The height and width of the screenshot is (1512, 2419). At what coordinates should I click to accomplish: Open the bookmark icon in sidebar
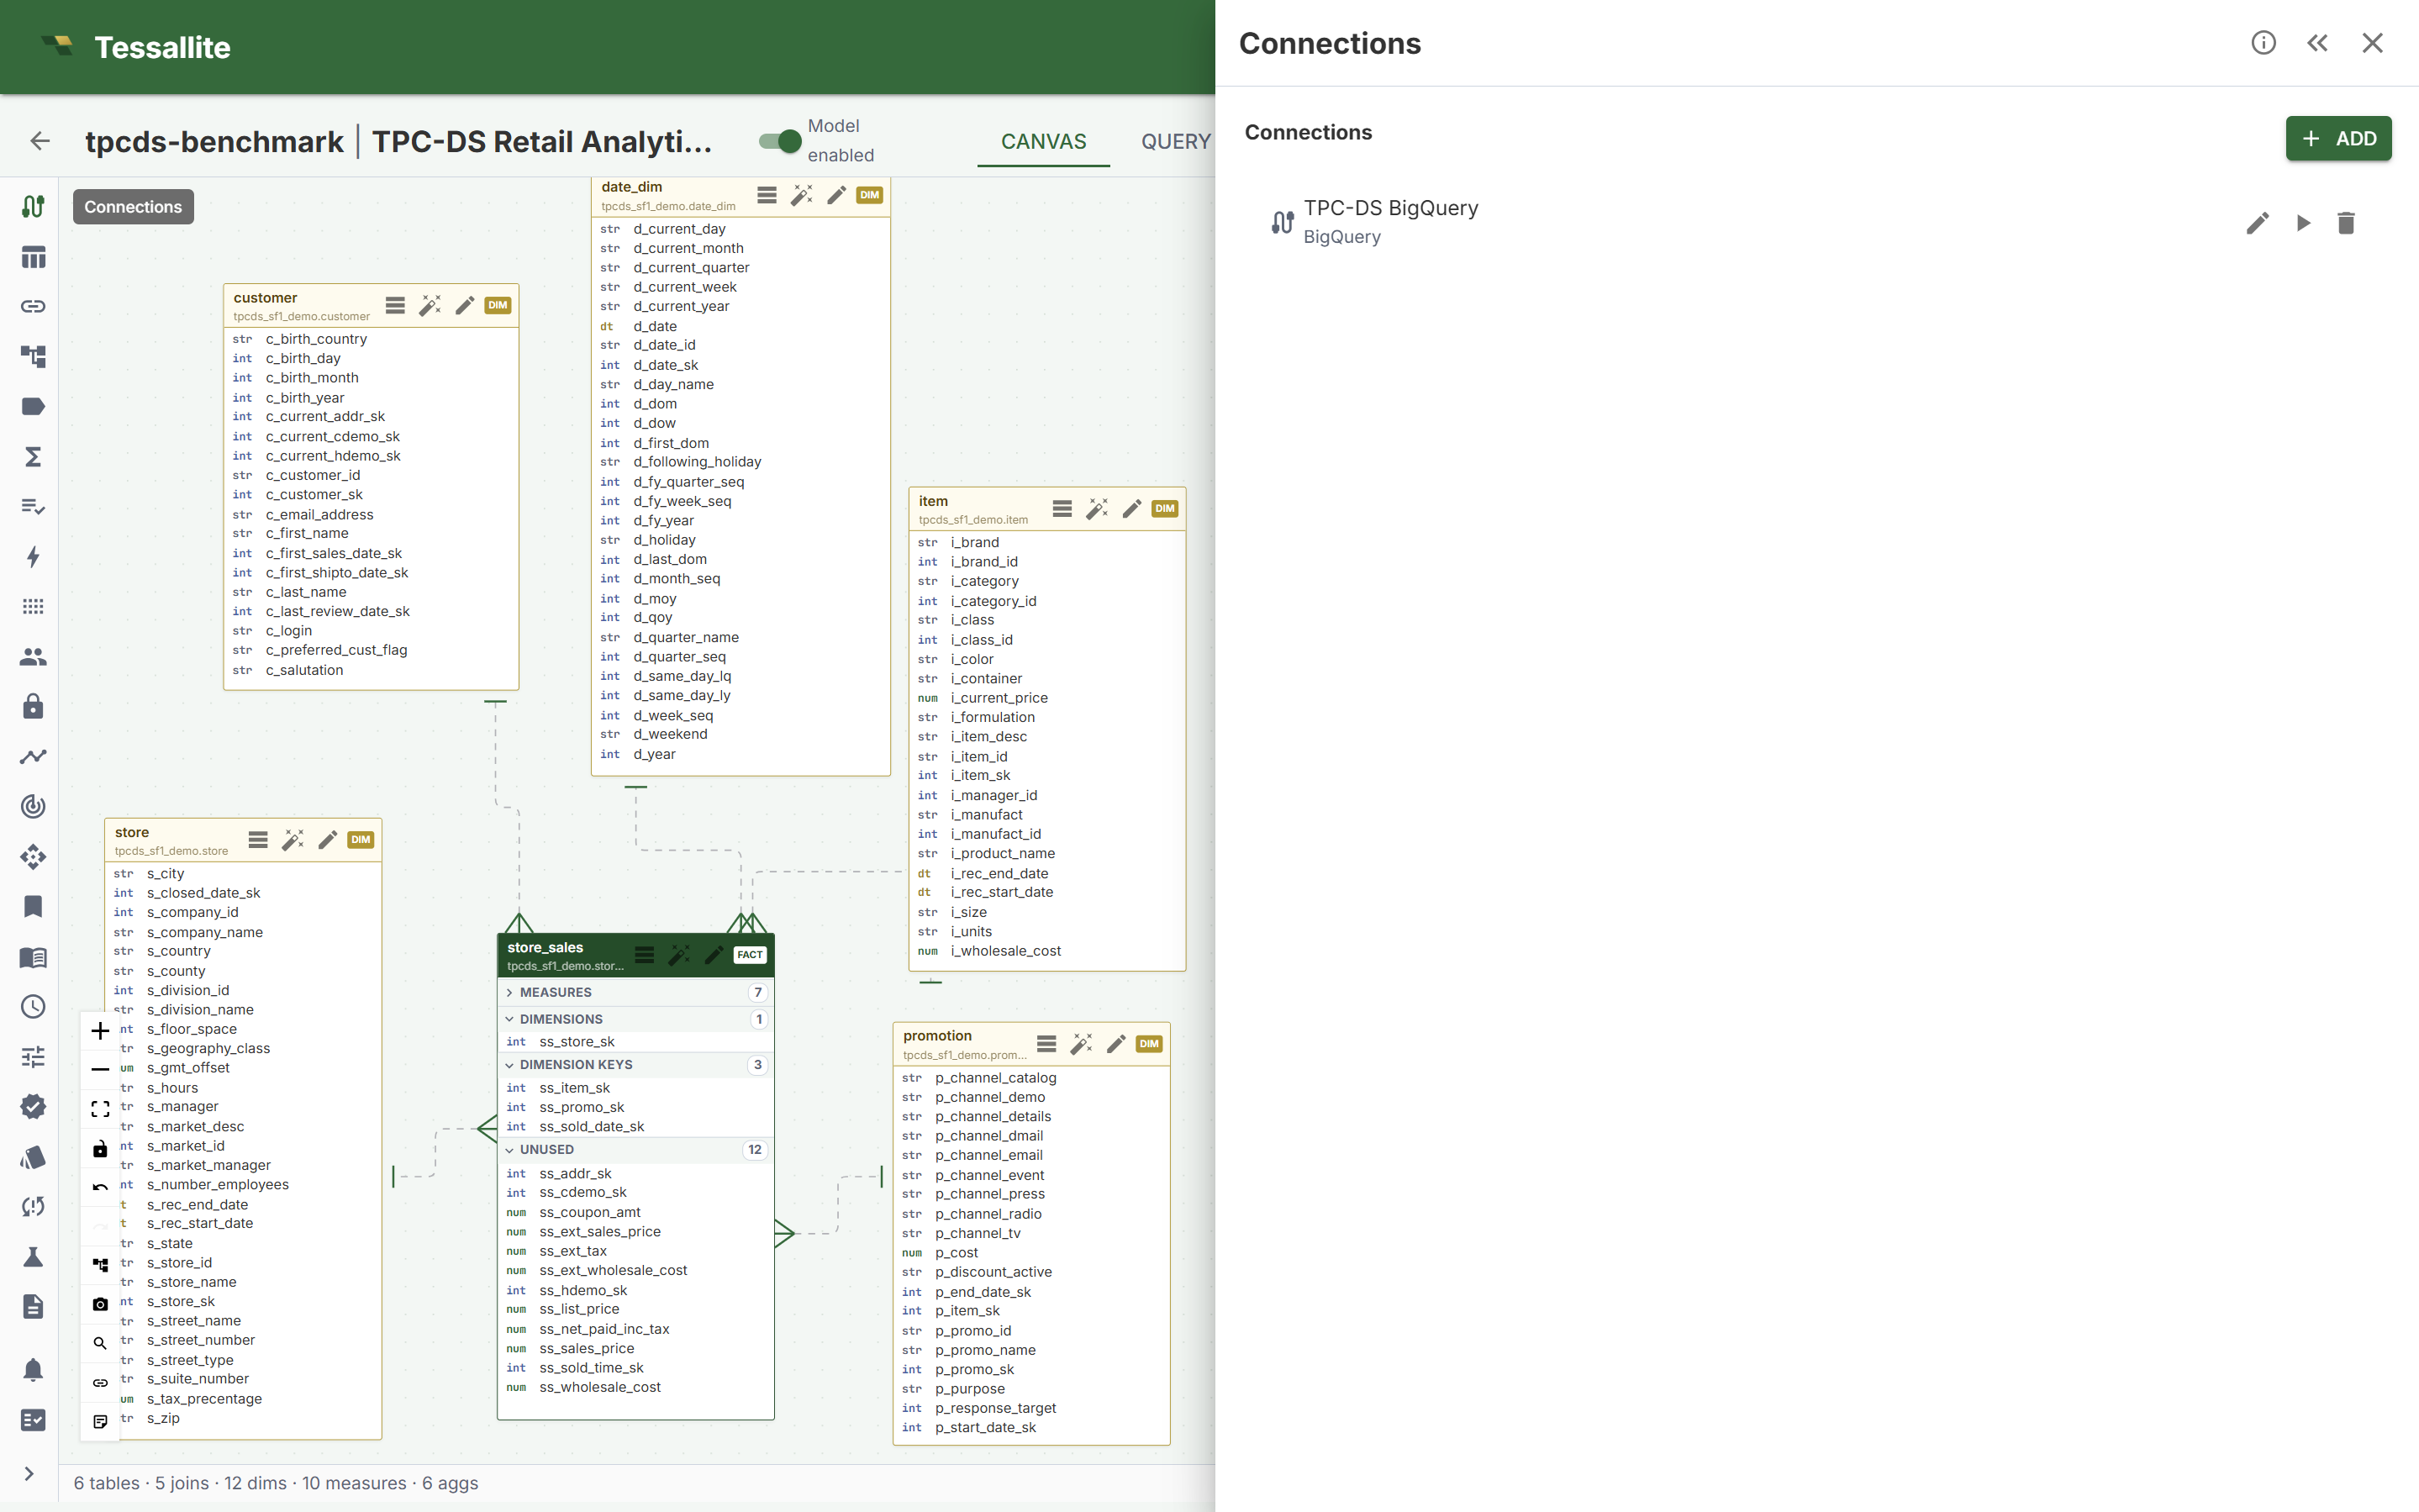pos(33,906)
